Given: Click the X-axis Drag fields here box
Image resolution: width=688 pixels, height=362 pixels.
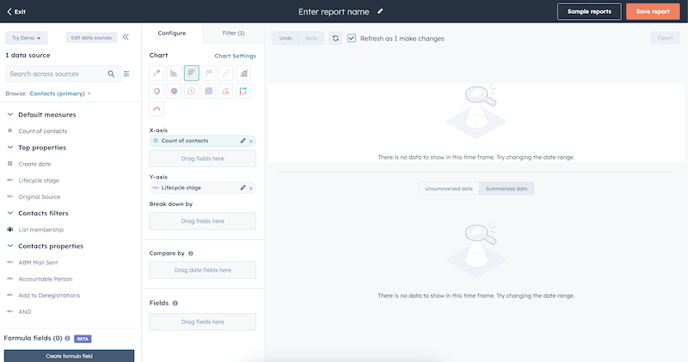Looking at the screenshot, I should click(x=202, y=158).
